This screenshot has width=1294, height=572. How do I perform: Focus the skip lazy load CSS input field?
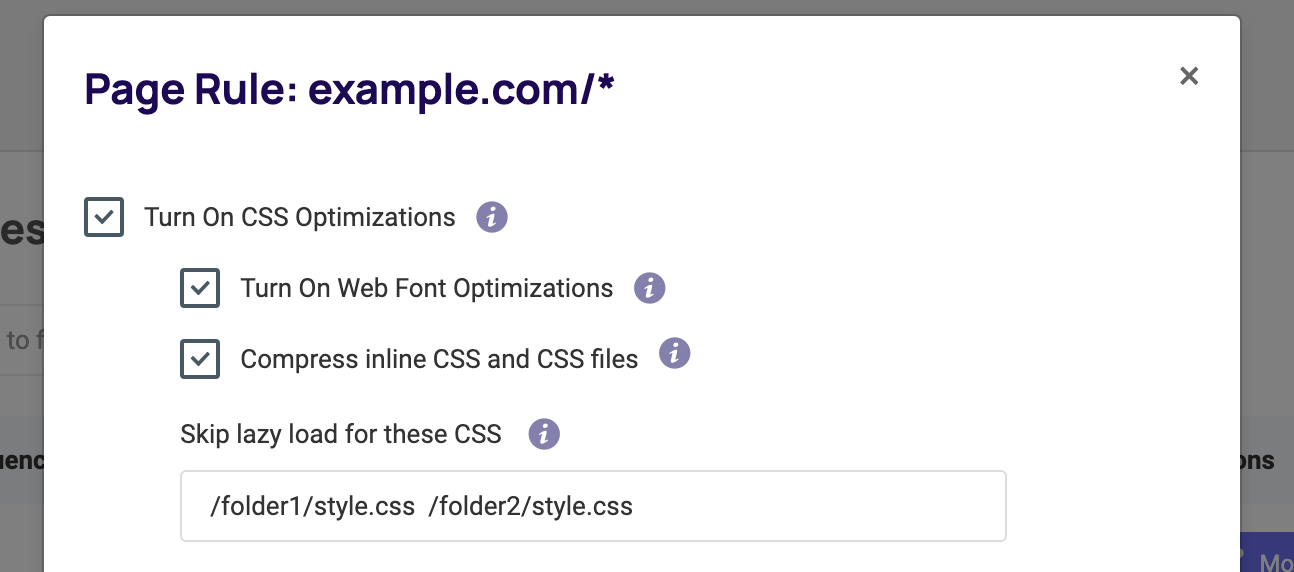(x=593, y=506)
